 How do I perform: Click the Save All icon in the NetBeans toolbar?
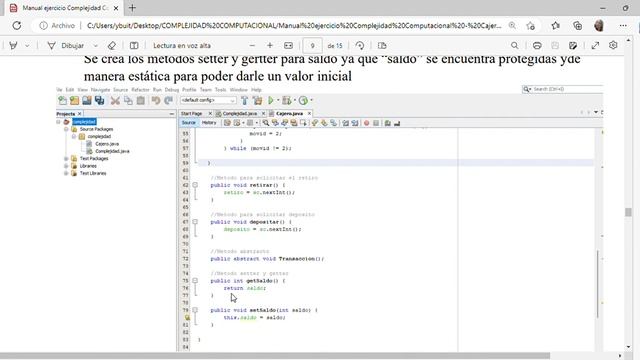[100, 100]
